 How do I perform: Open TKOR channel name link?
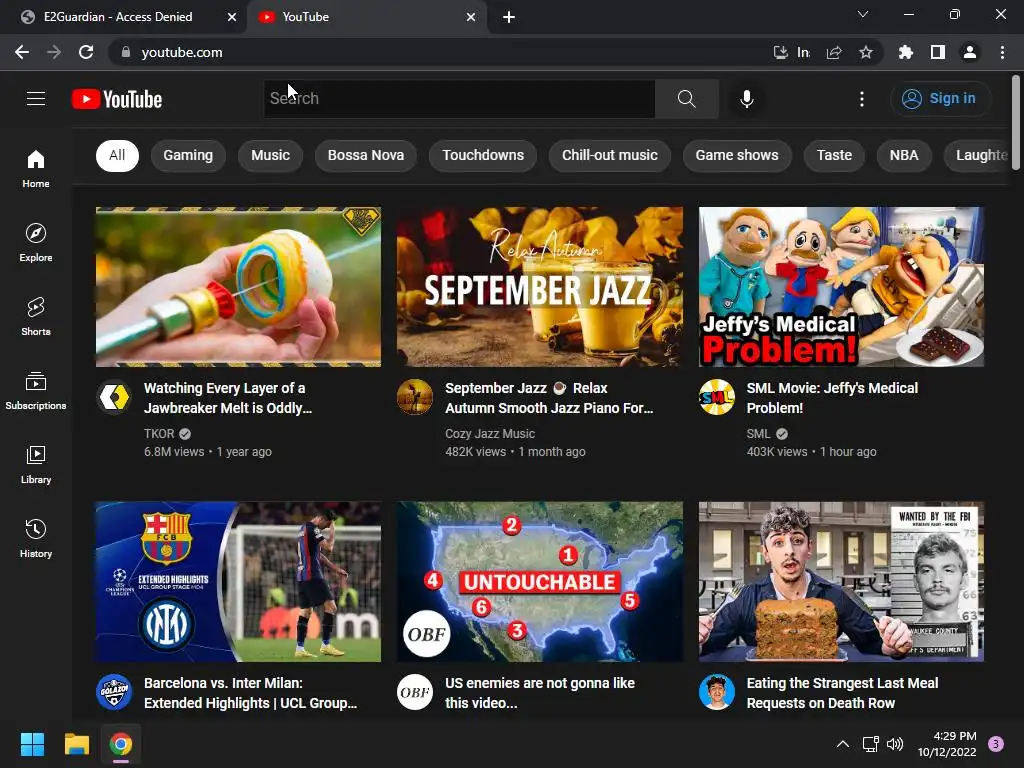(x=159, y=434)
